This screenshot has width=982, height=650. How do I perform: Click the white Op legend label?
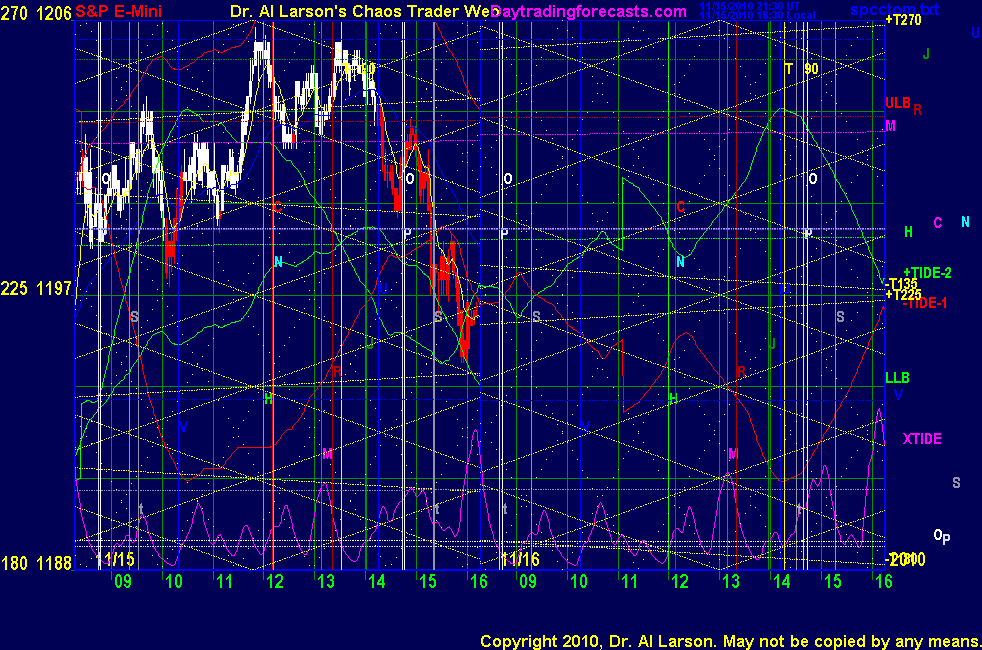(942, 535)
